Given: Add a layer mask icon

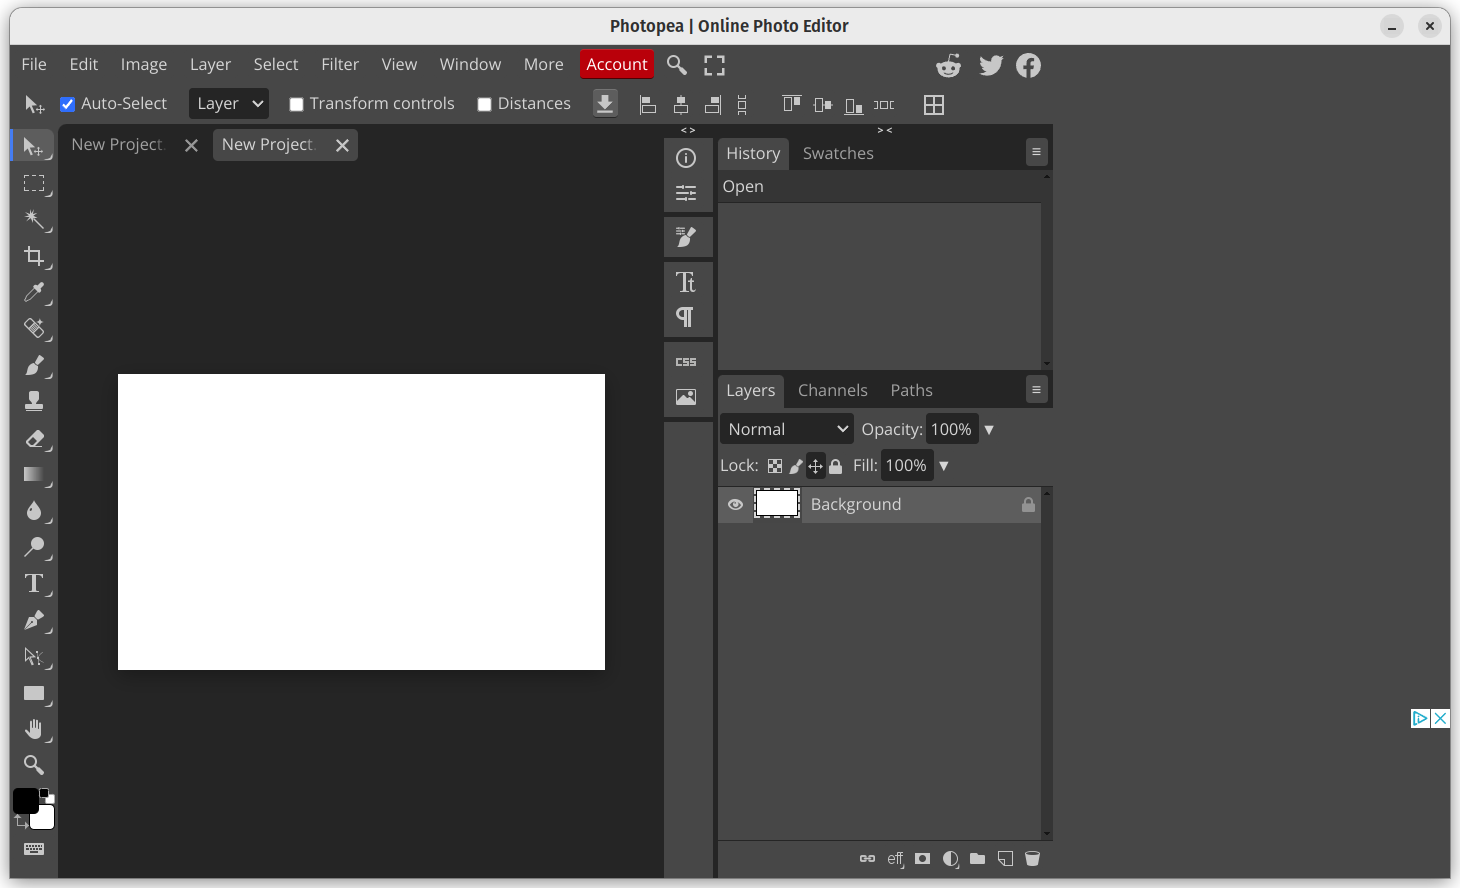Looking at the screenshot, I should (x=923, y=859).
